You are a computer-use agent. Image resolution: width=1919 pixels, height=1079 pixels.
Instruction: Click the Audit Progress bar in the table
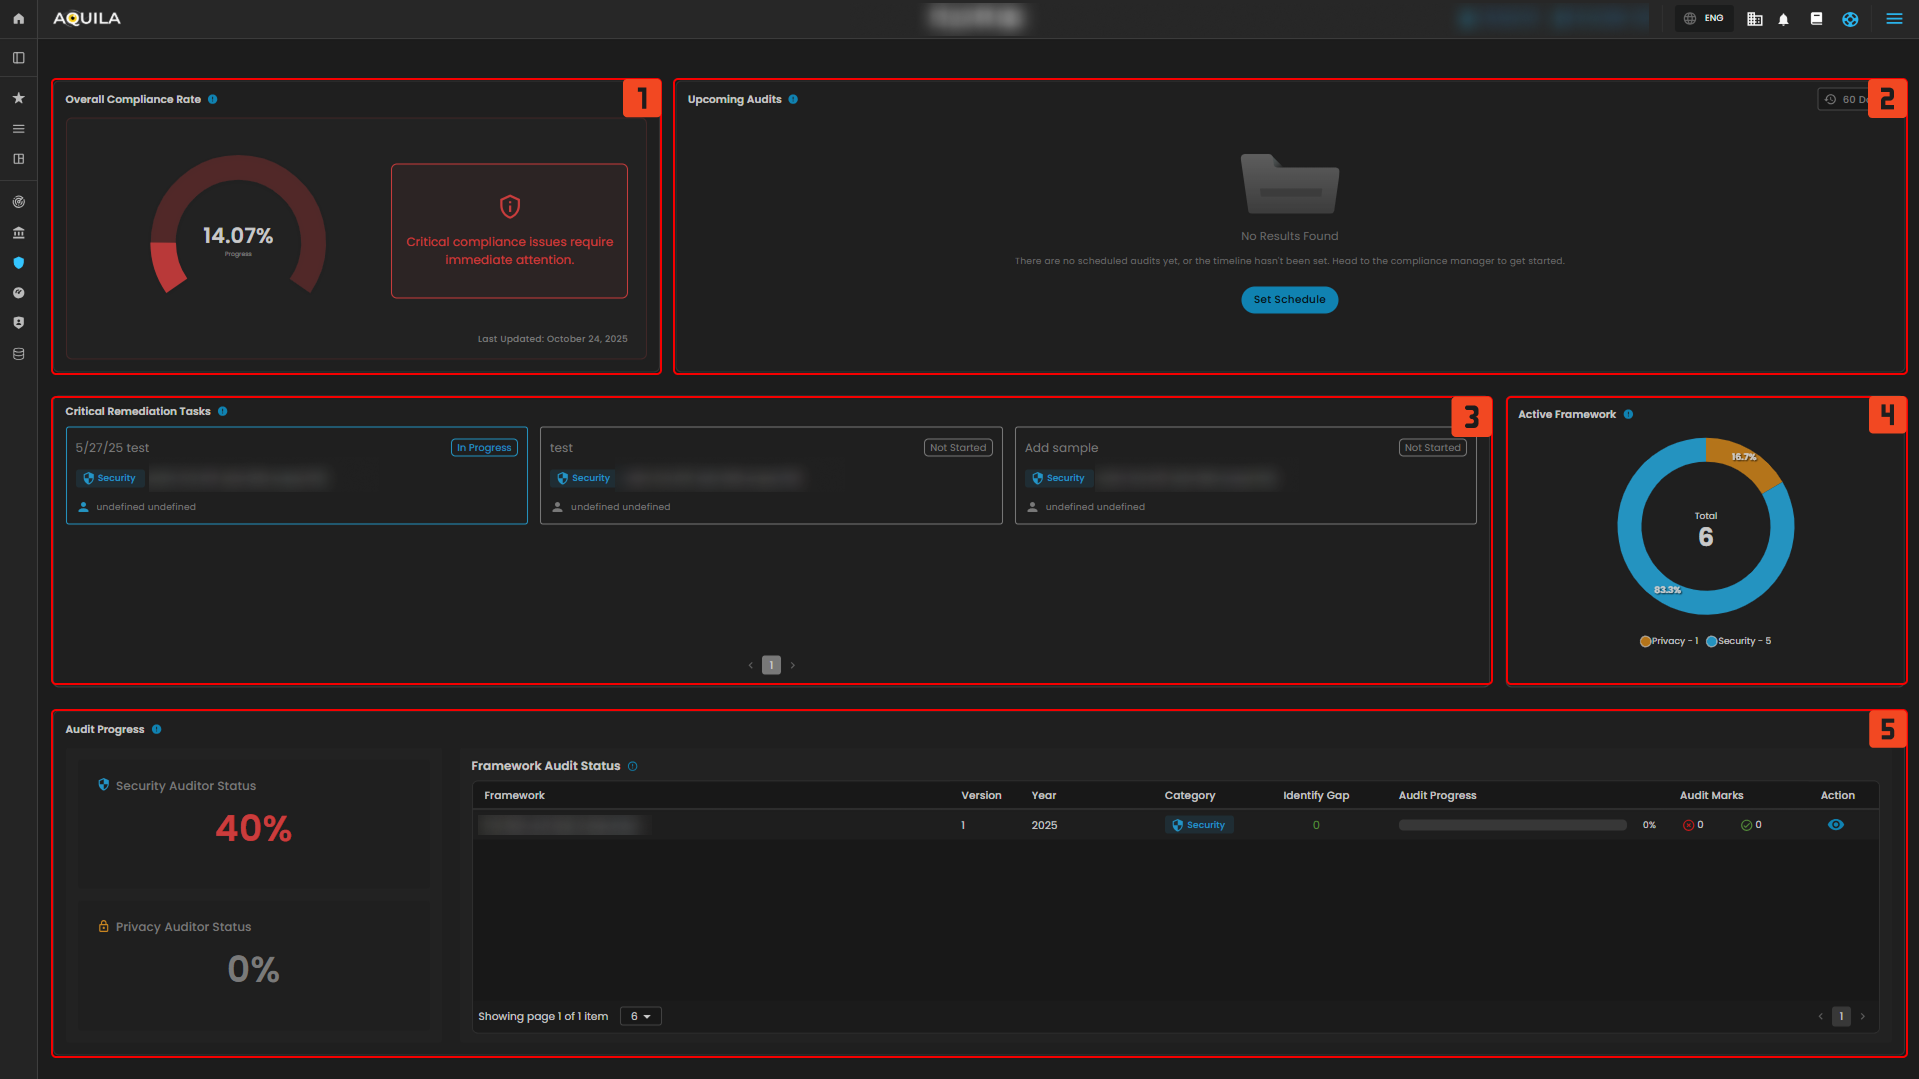click(1512, 825)
